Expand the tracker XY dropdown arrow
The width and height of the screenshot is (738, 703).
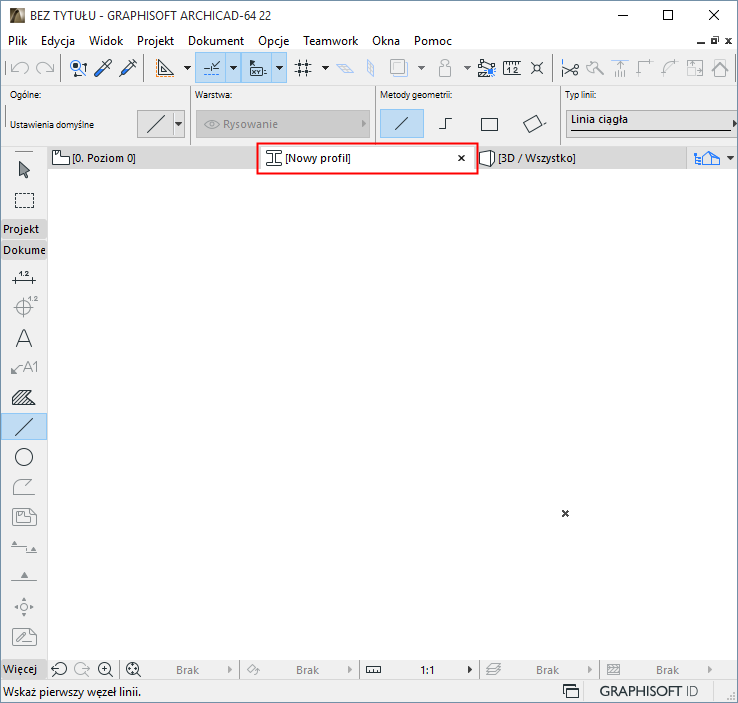[x=280, y=68]
